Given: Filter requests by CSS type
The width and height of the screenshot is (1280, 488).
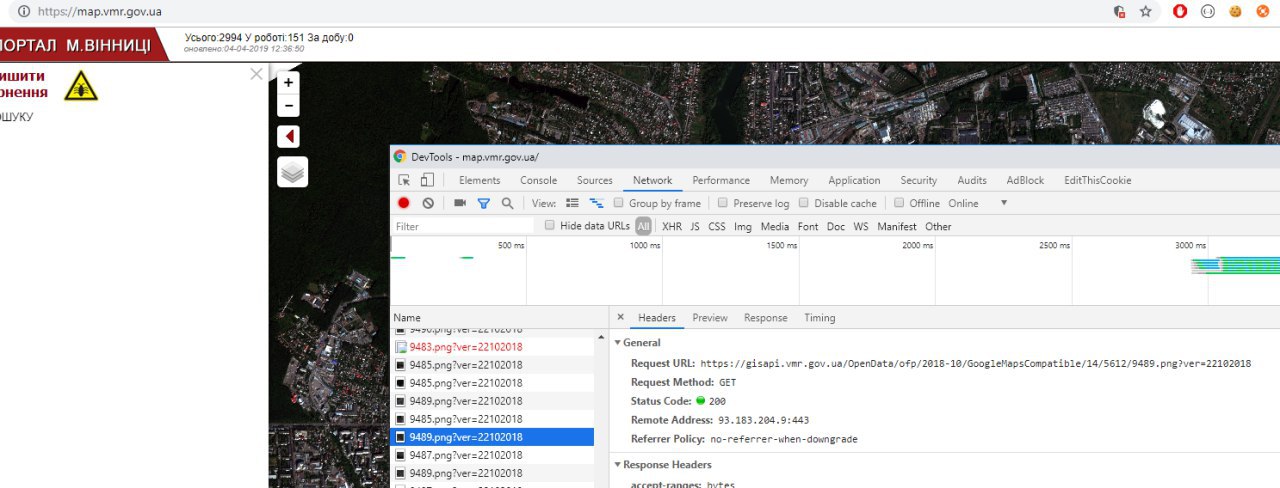Looking at the screenshot, I should click(717, 227).
